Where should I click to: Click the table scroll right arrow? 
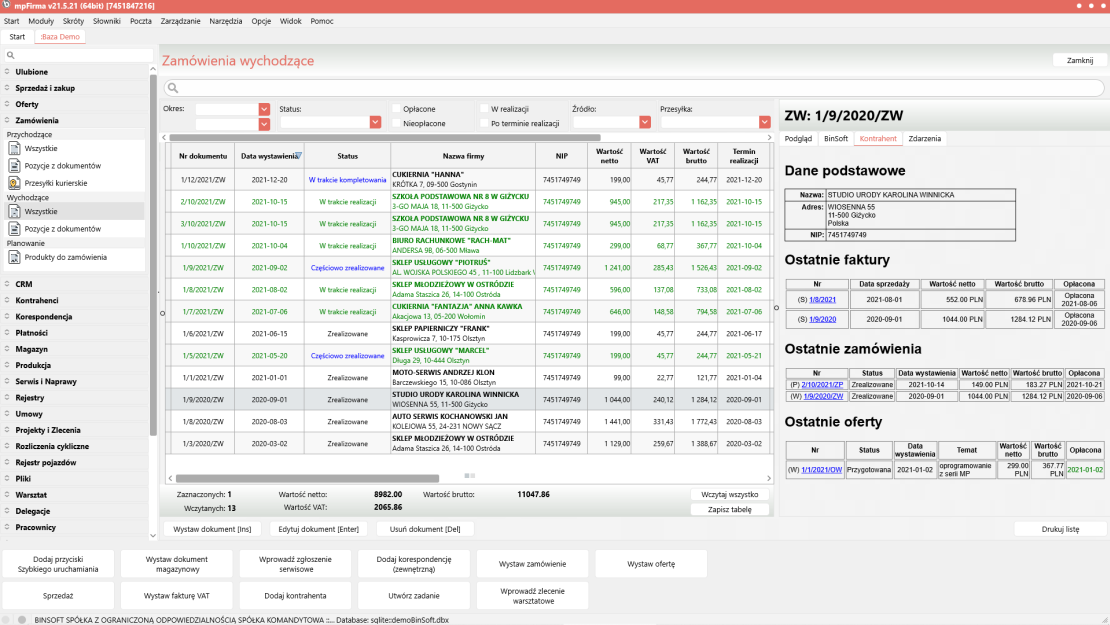coord(769,478)
